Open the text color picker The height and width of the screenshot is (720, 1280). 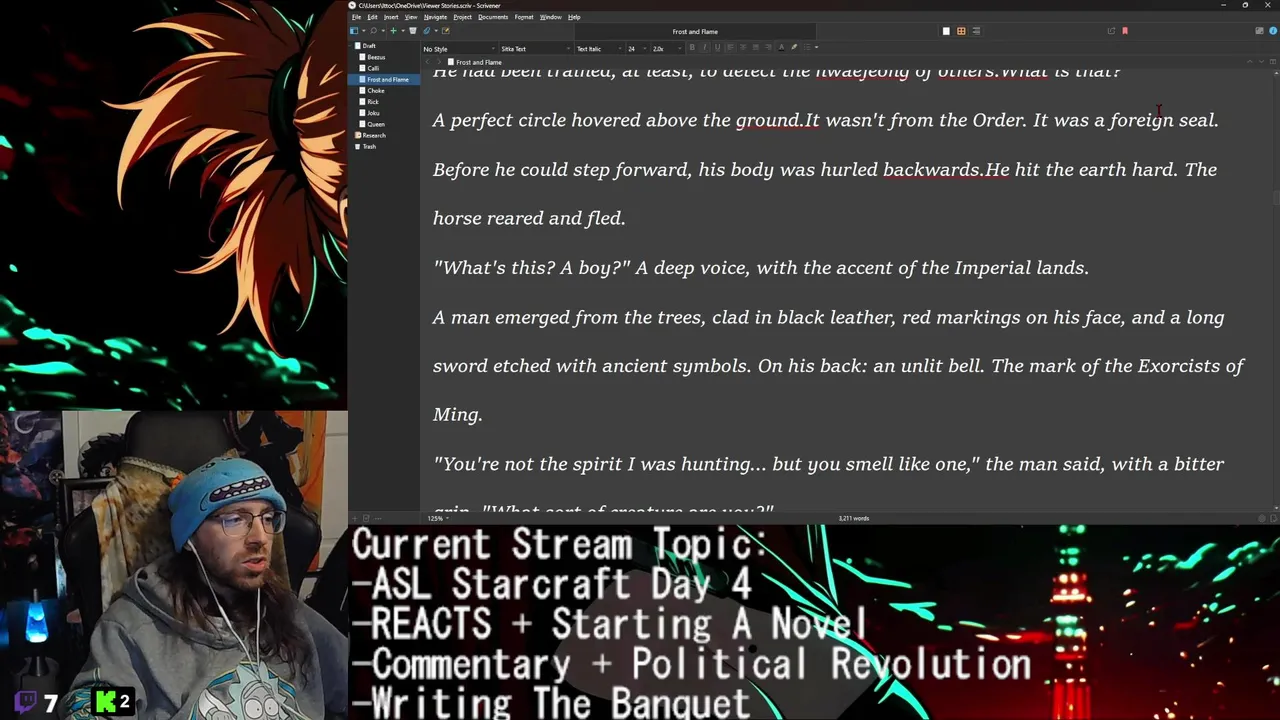point(781,48)
